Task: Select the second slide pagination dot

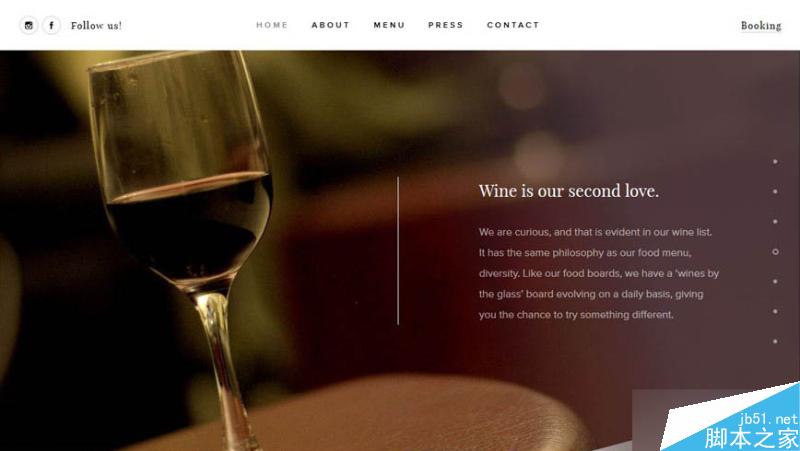Action: point(775,191)
